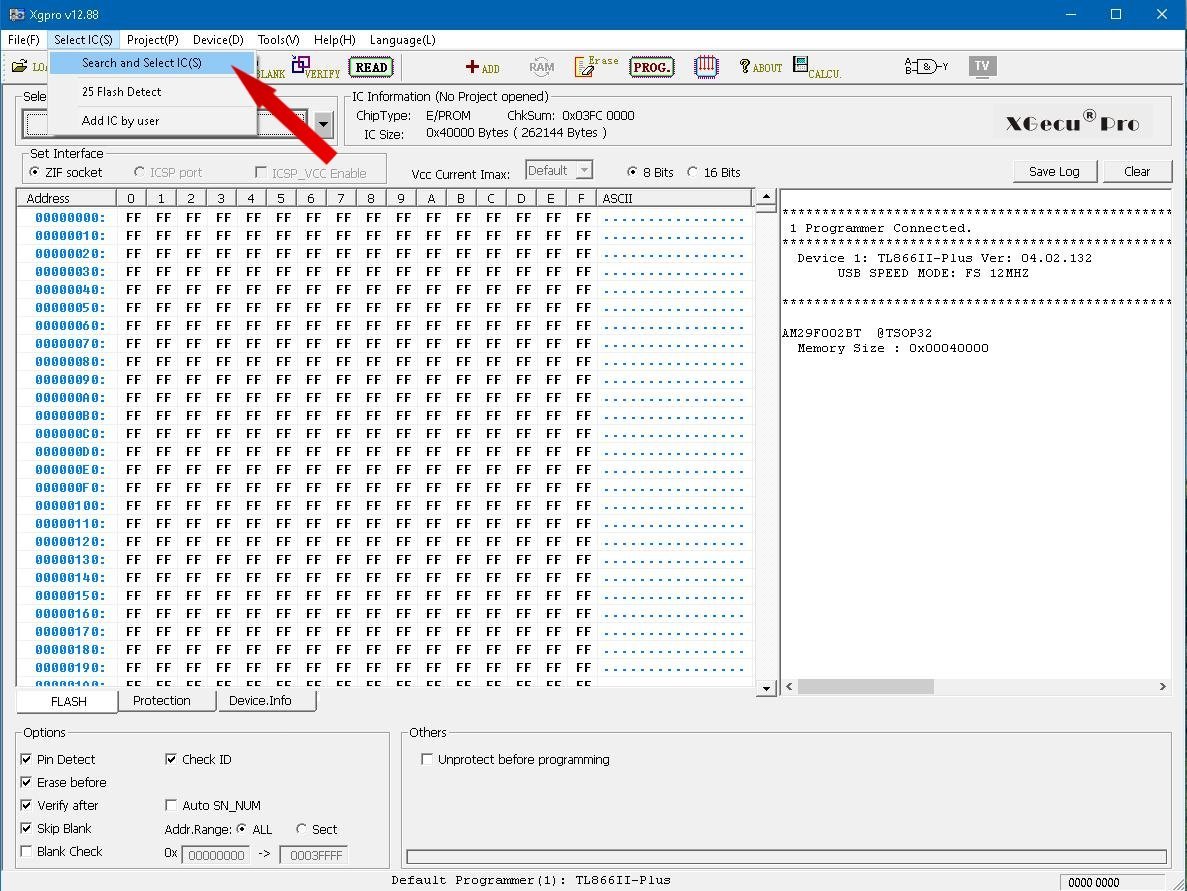Open the Language(L) menu
Viewport: 1187px width, 891px height.
tap(403, 40)
